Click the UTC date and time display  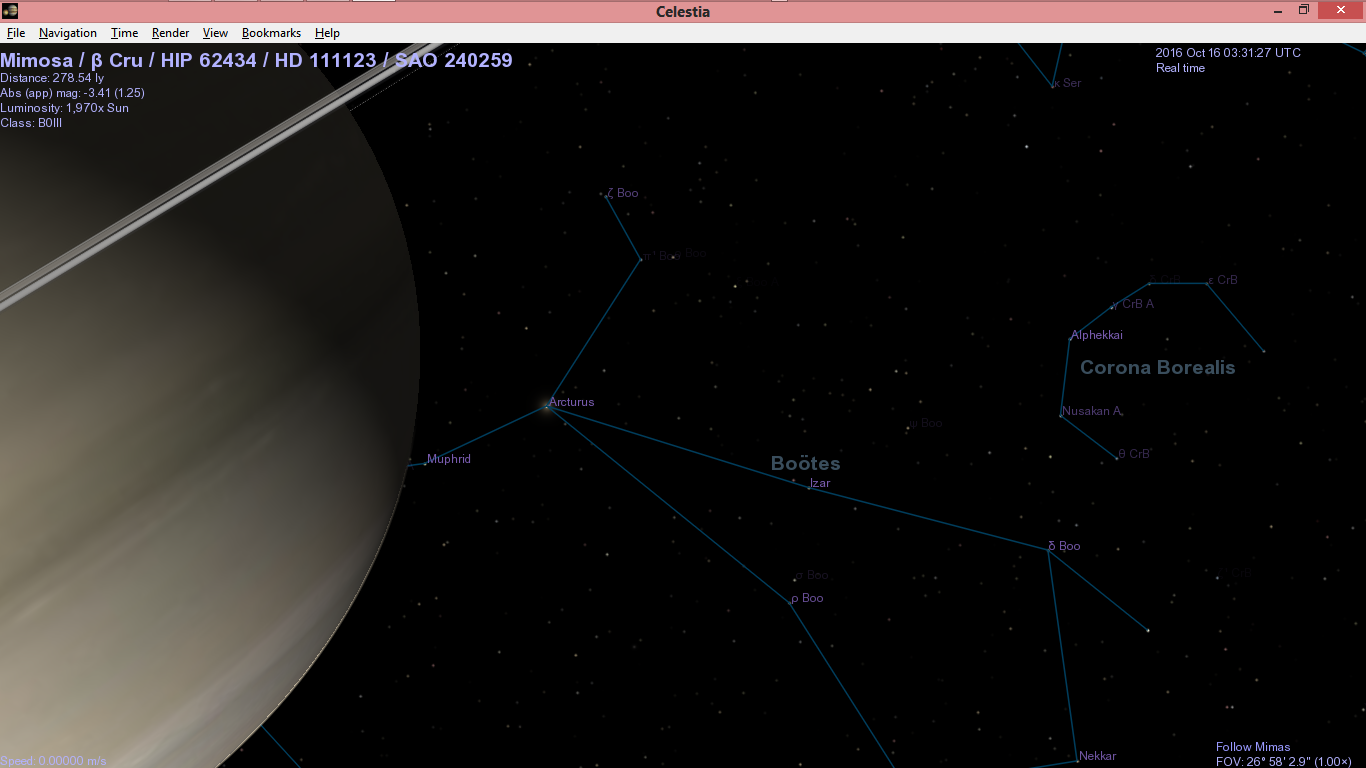click(x=1228, y=53)
